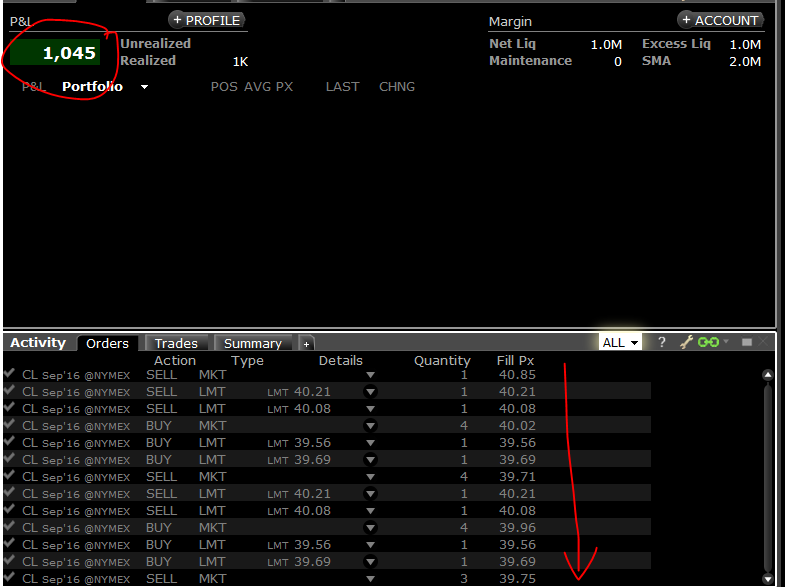The height and width of the screenshot is (587, 785).
Task: Sort by the Details column header
Action: click(340, 360)
